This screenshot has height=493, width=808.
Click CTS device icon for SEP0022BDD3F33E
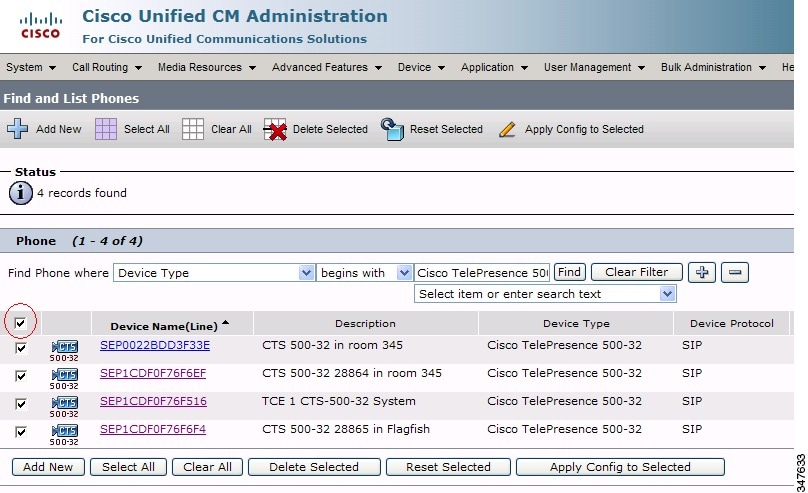pos(64,350)
